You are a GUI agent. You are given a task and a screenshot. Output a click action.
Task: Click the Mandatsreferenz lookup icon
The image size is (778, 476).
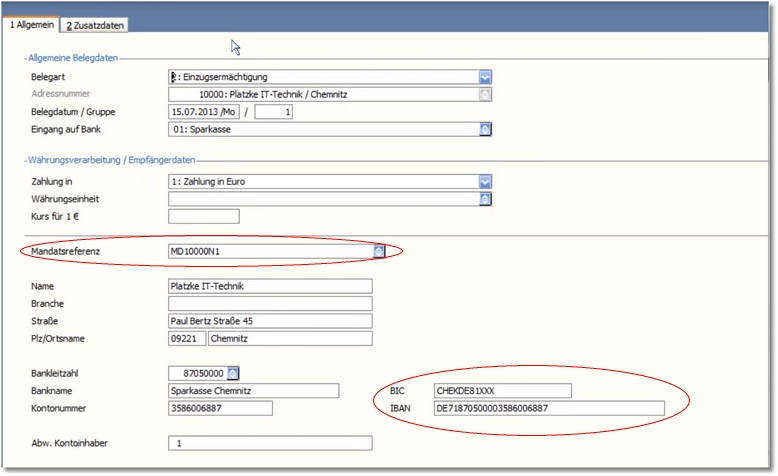pos(379,251)
